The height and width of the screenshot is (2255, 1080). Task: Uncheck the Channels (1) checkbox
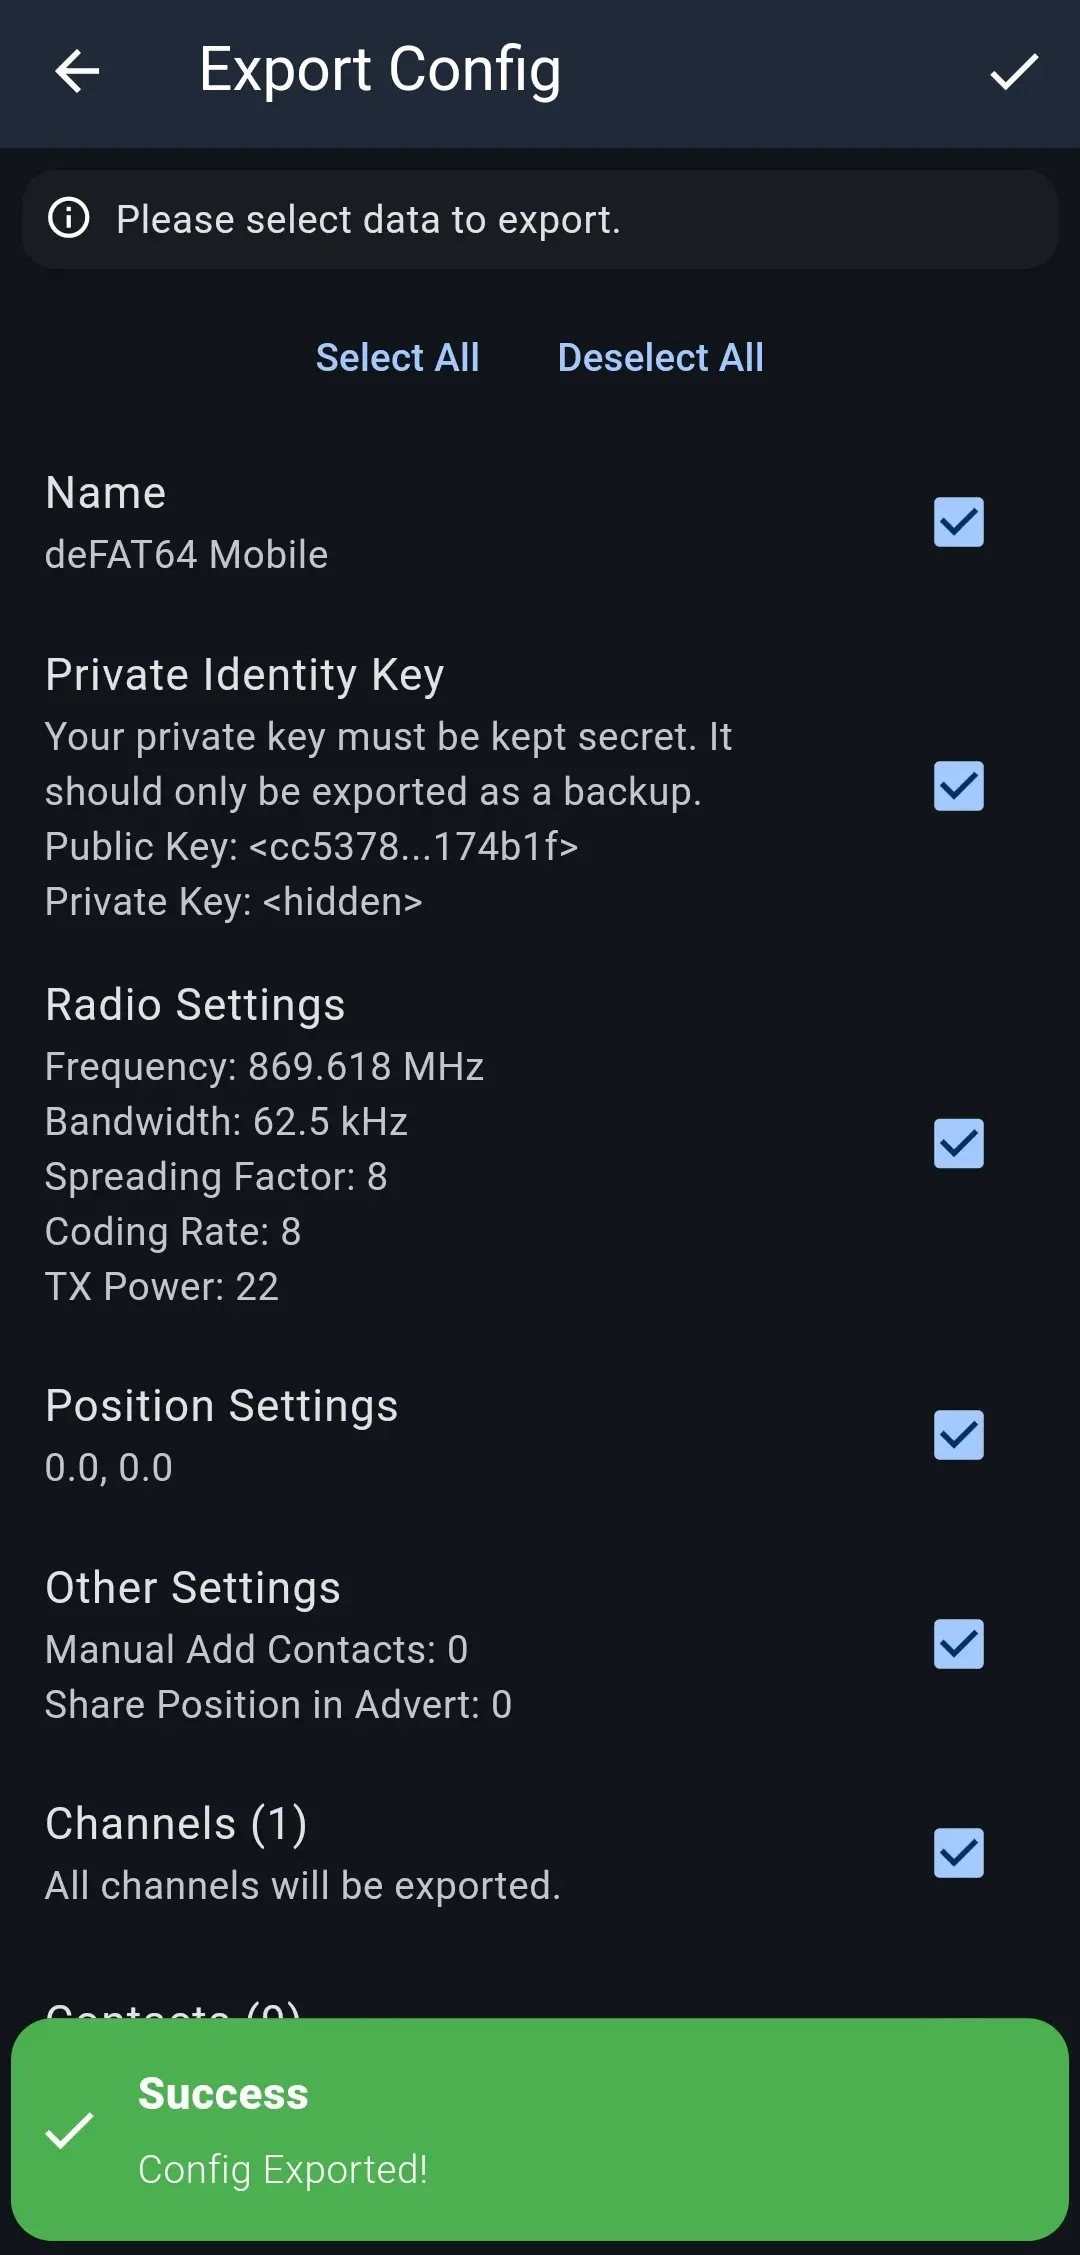pos(958,1853)
